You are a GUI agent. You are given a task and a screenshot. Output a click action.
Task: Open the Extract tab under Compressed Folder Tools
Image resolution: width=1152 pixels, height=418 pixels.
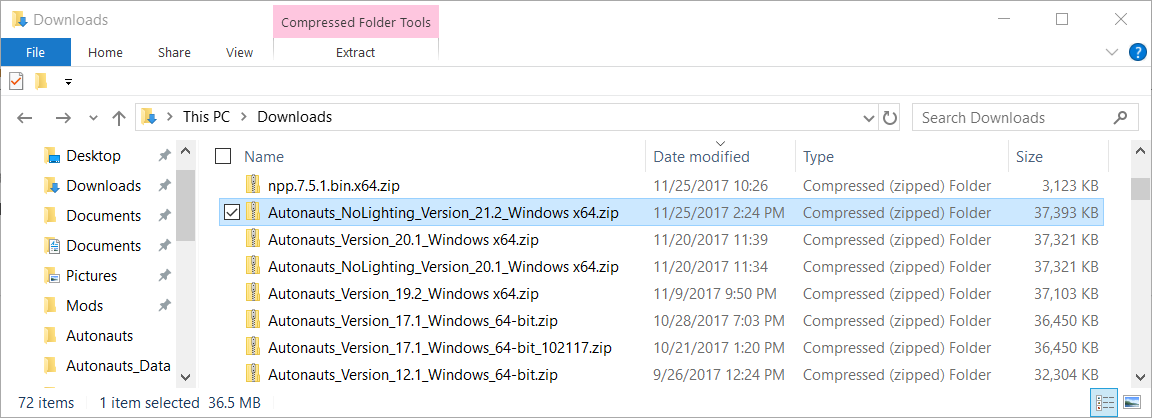[356, 52]
